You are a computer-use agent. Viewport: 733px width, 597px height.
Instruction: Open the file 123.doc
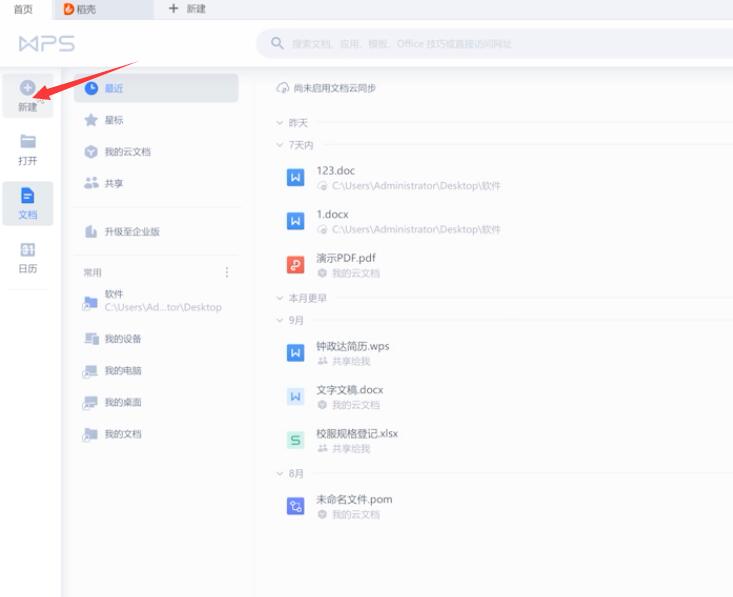335,171
